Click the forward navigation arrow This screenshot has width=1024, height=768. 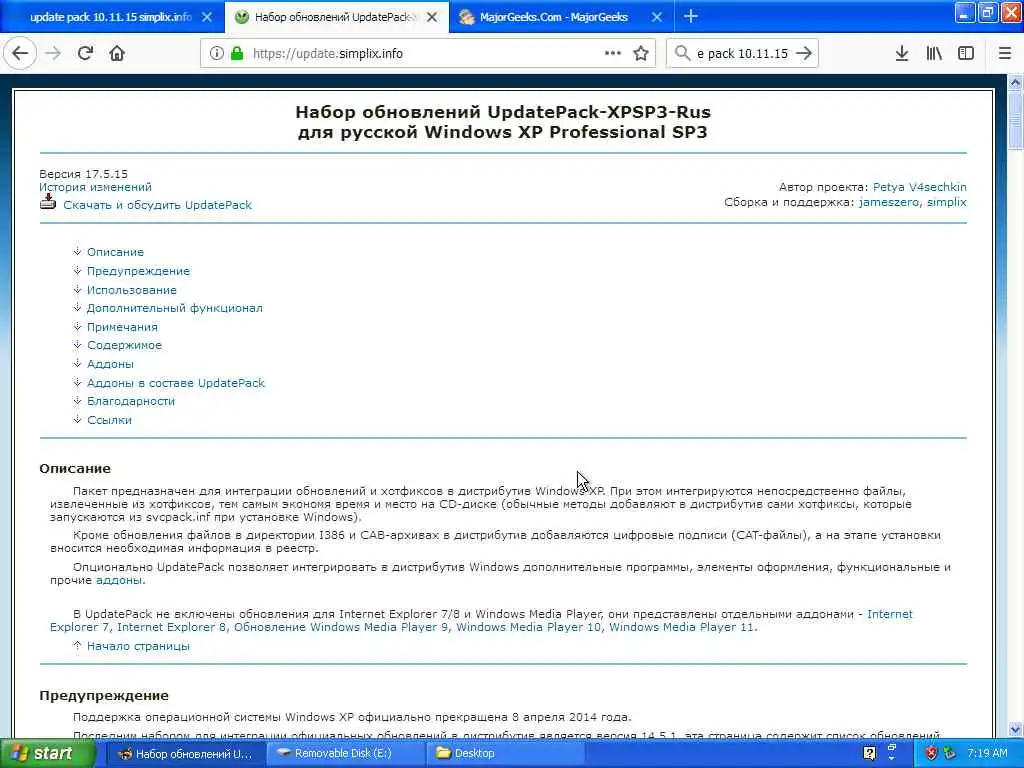tap(54, 54)
